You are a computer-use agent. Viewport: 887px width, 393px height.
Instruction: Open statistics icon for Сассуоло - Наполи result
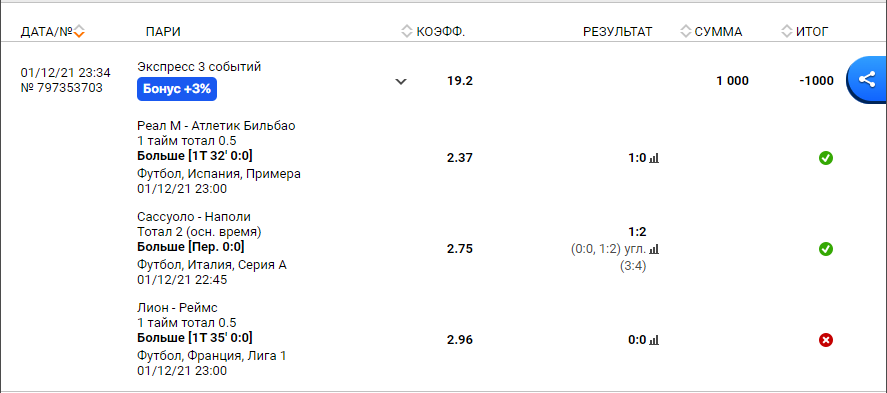tap(655, 249)
